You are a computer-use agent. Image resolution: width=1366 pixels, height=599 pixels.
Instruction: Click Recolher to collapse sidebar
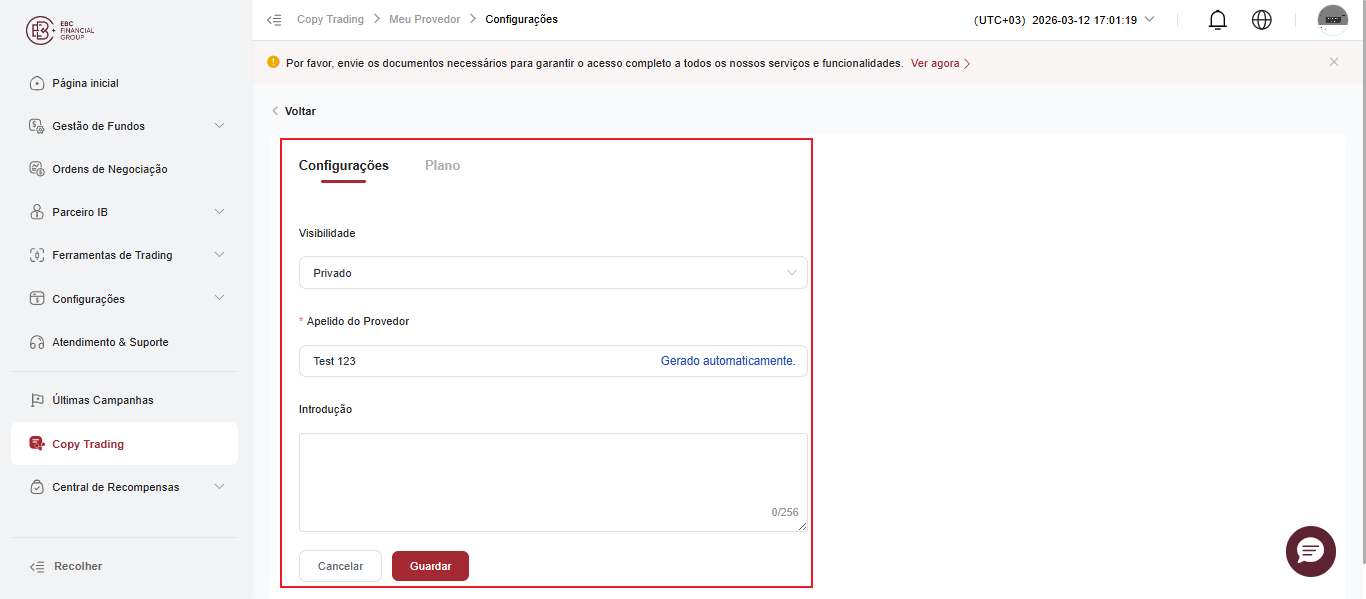pos(78,566)
